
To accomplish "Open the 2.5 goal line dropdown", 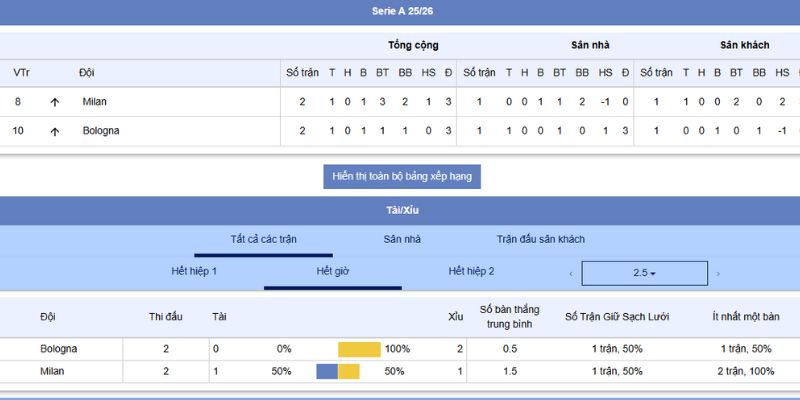I will 644,273.
